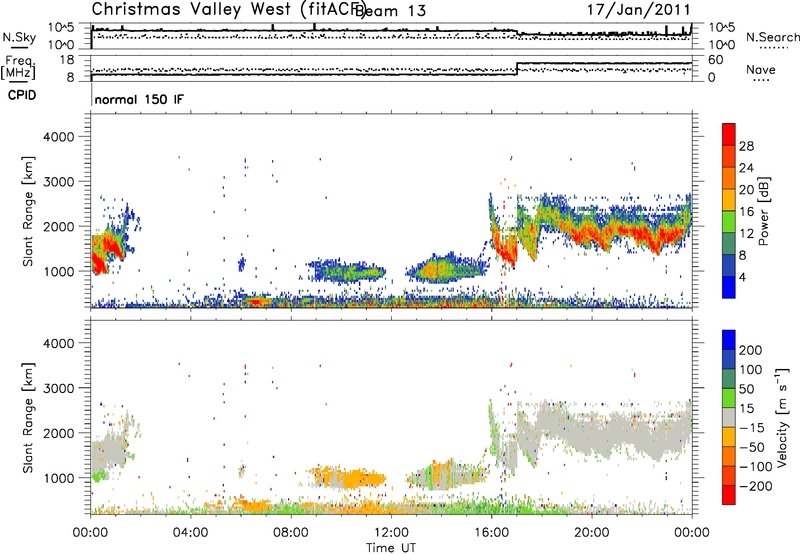Click the '08:00' time tick label
The width and height of the screenshot is (800, 554).
point(290,533)
